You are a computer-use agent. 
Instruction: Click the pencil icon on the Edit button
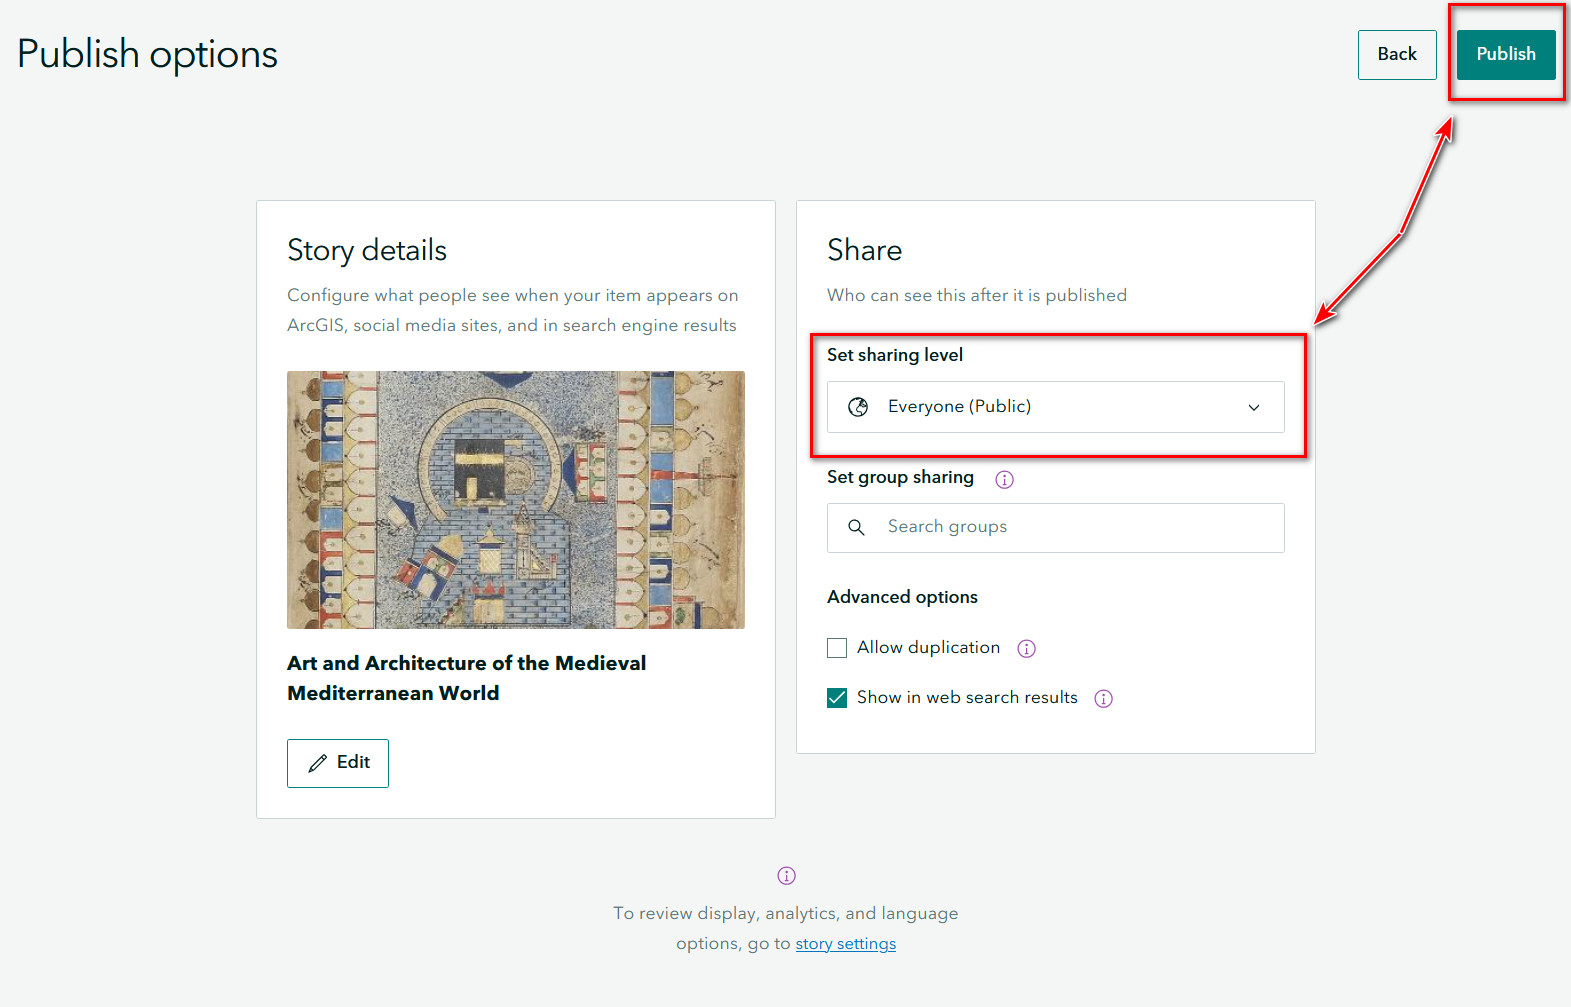[x=318, y=763]
